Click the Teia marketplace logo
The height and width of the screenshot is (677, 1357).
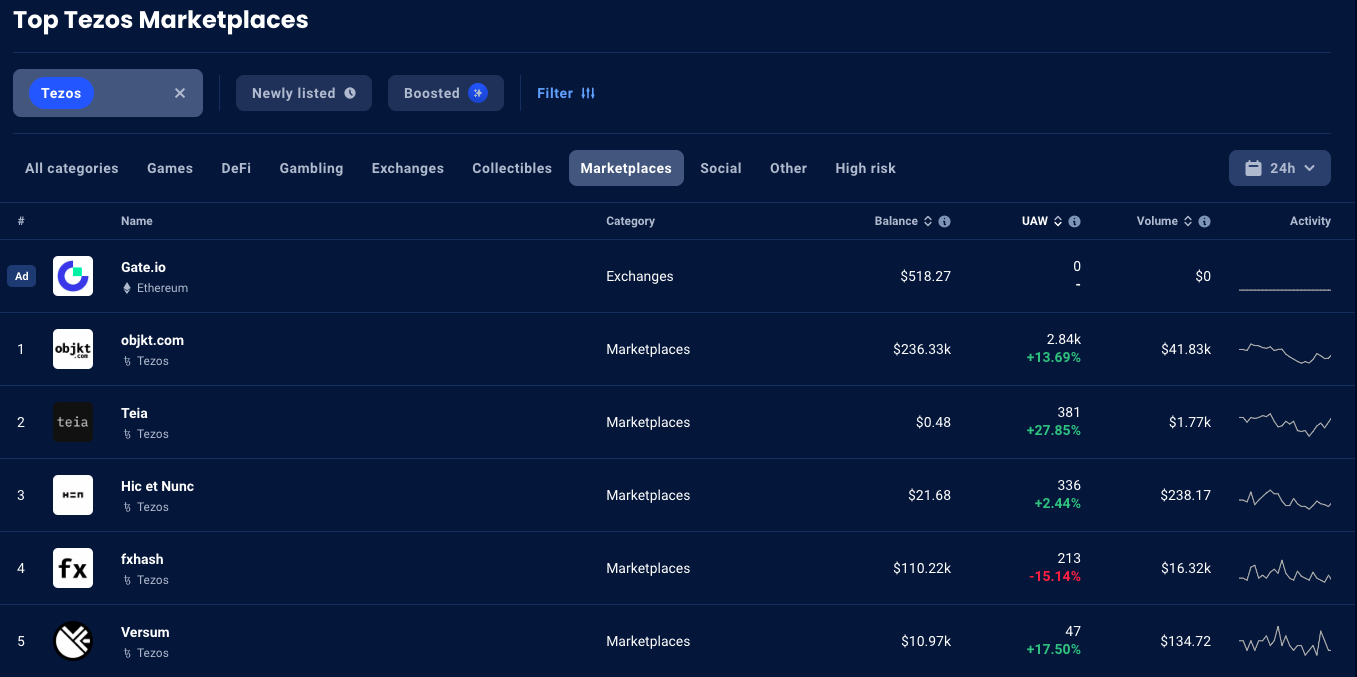73,422
